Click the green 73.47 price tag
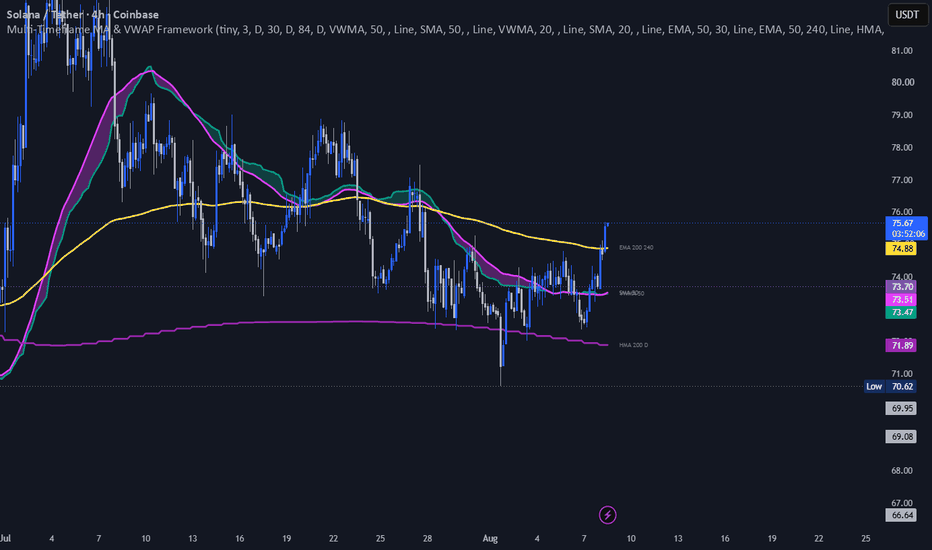Image resolution: width=932 pixels, height=550 pixels. 901,312
